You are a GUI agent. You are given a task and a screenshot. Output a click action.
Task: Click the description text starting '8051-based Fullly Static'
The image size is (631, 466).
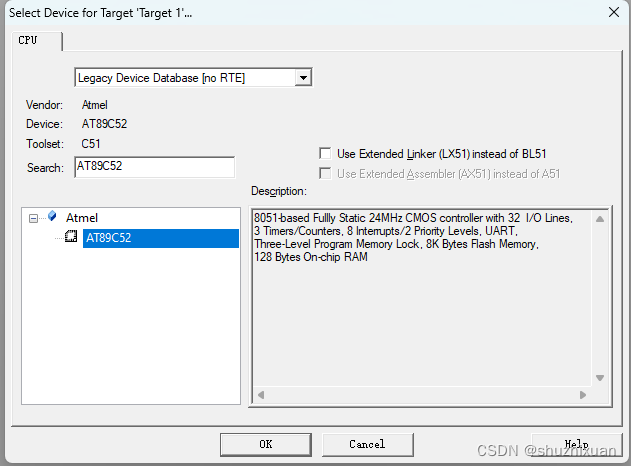[413, 237]
